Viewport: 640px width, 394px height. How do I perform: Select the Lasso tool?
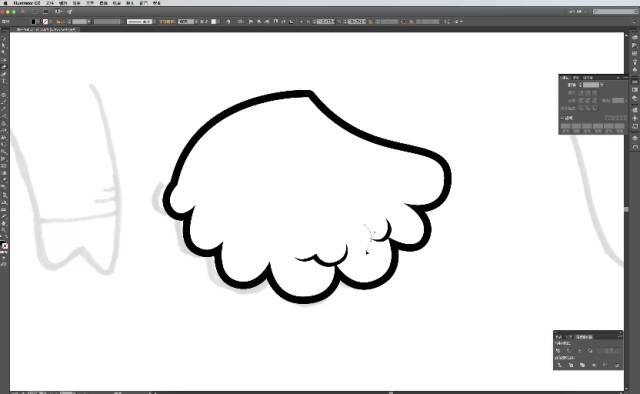[5, 60]
